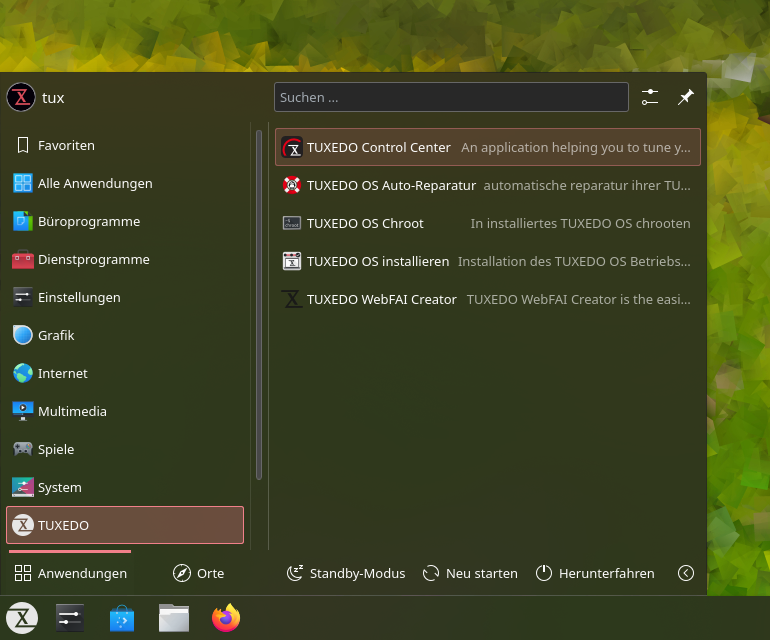This screenshot has width=770, height=640.
Task: Choose the Grafik category
Action: point(125,335)
